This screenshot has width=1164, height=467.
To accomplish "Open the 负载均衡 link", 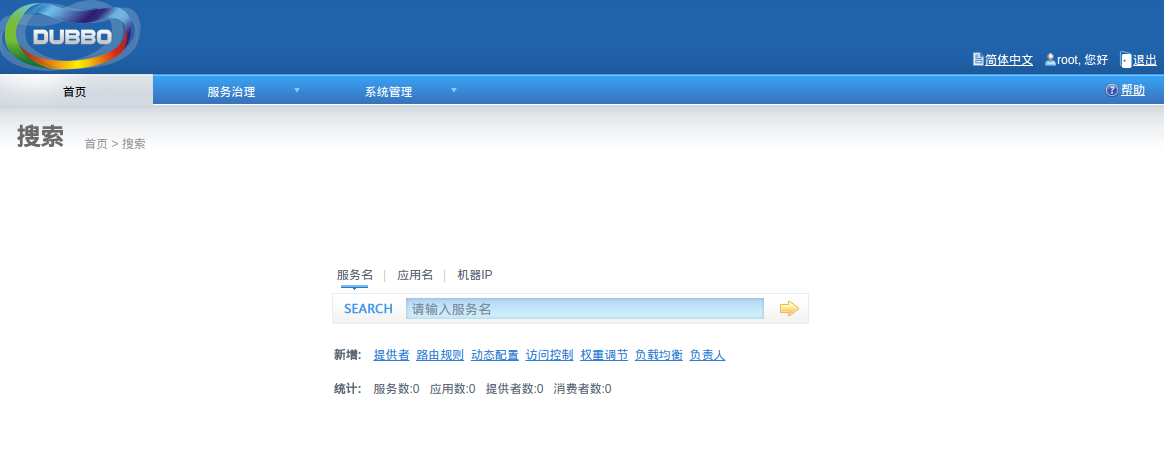I will tap(658, 355).
